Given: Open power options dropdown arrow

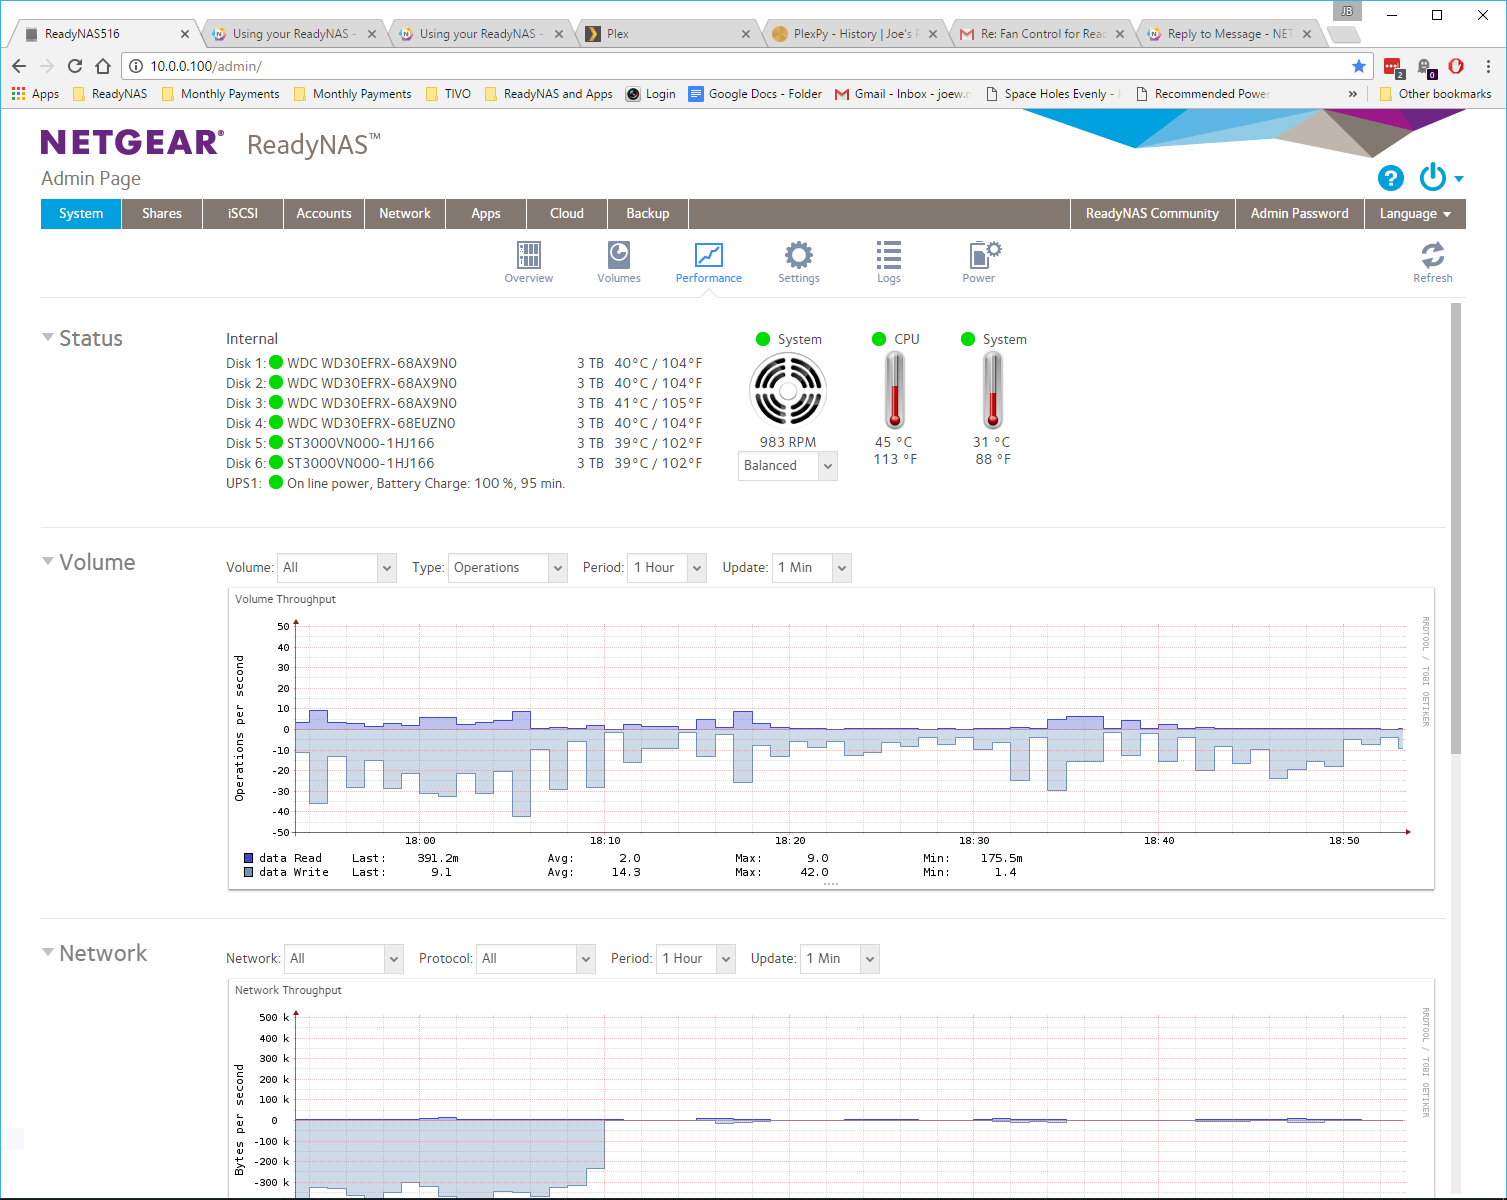Looking at the screenshot, I should coord(1459,179).
